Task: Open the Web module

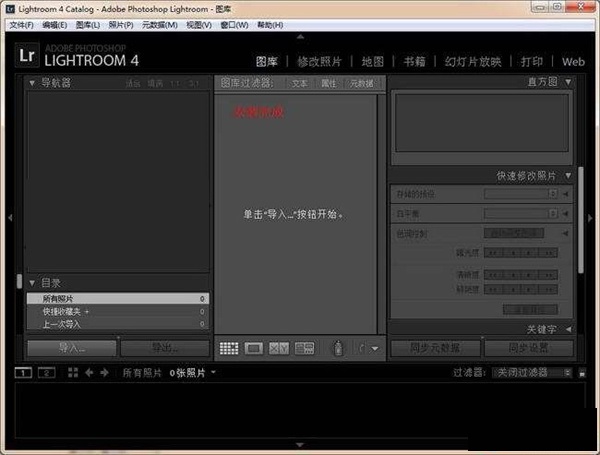Action: [x=573, y=62]
